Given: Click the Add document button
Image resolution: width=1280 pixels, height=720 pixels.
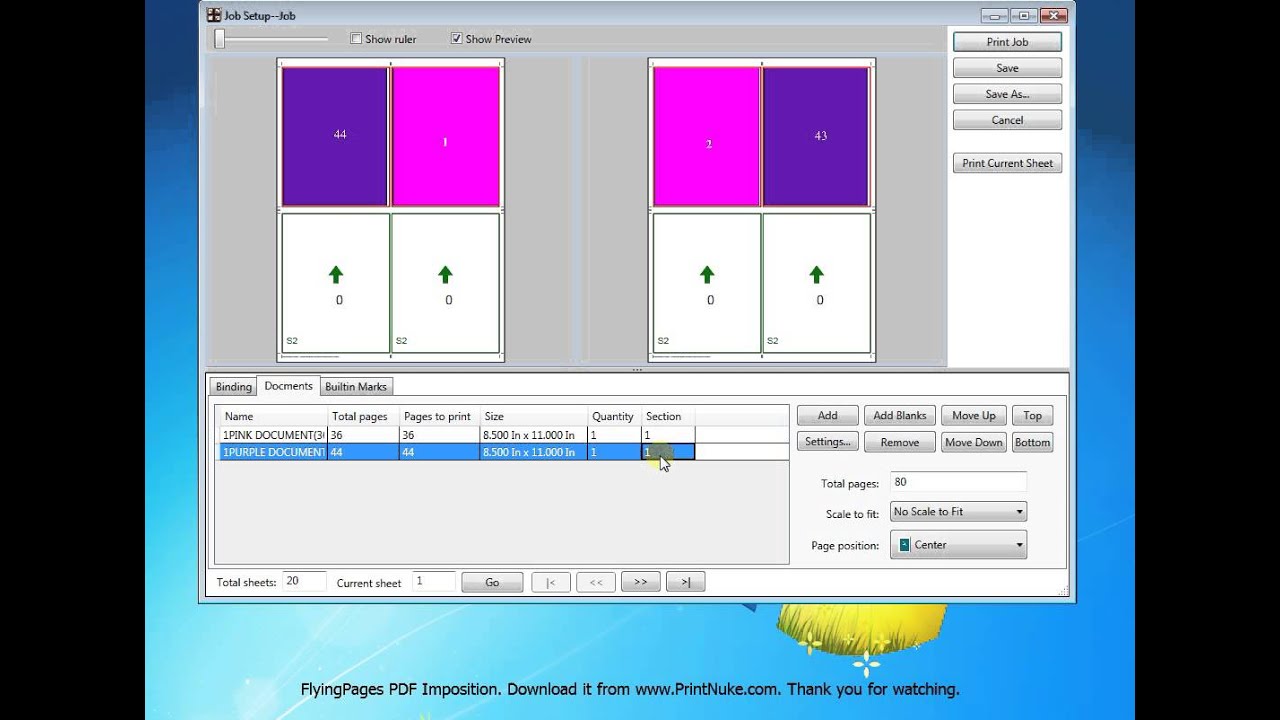Looking at the screenshot, I should coord(827,416).
